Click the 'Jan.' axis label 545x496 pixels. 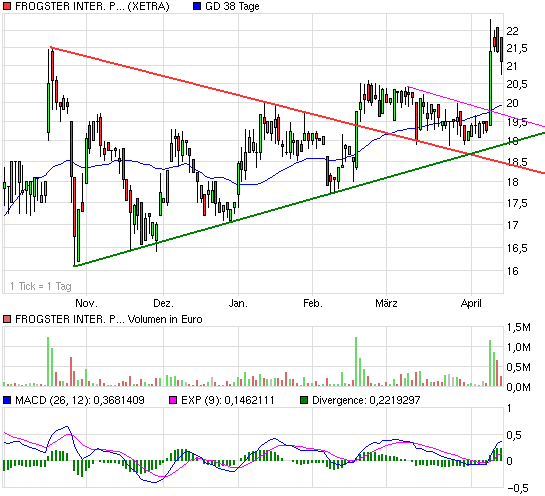click(238, 303)
